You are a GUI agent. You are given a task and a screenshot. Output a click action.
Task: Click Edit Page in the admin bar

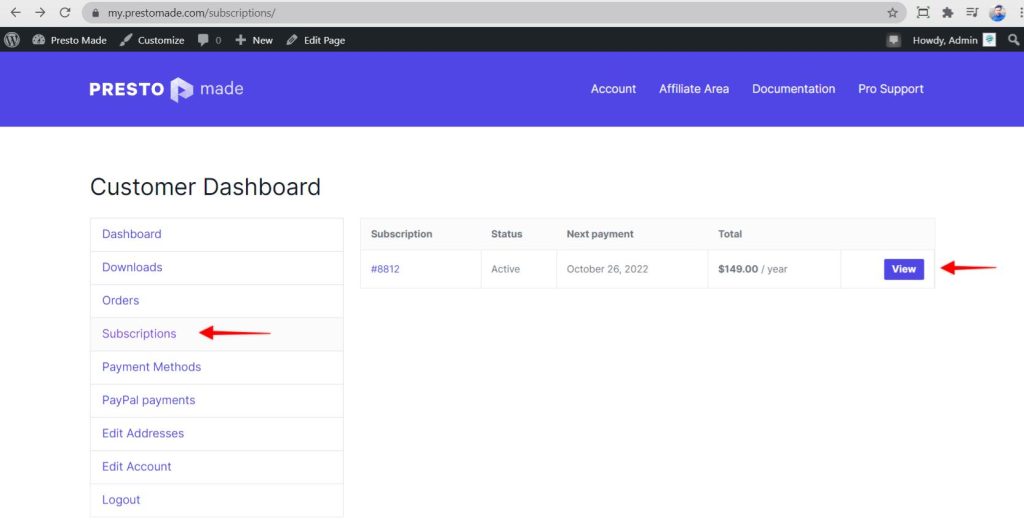[x=315, y=40]
